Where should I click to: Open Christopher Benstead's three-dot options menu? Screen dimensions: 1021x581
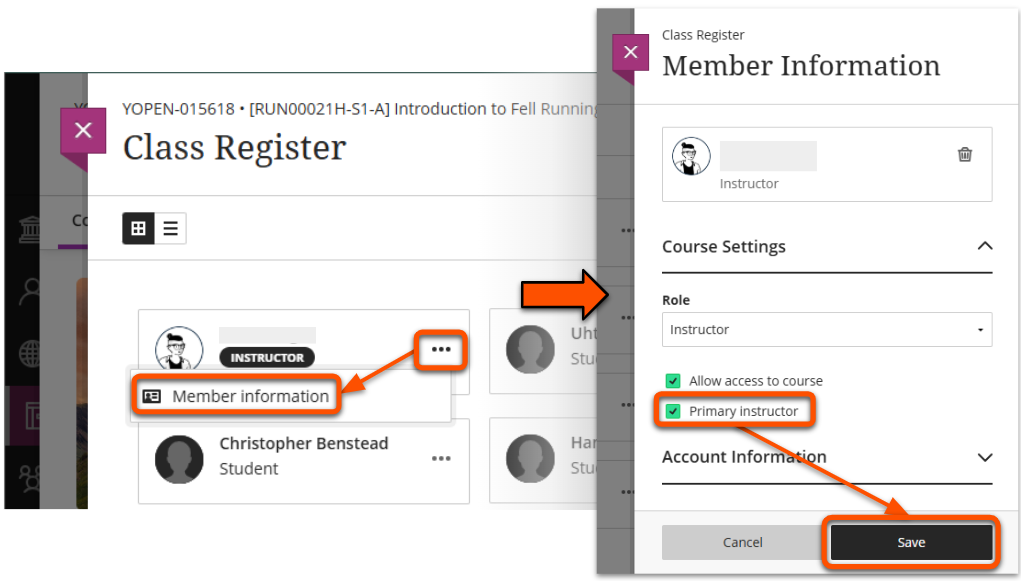tap(441, 458)
